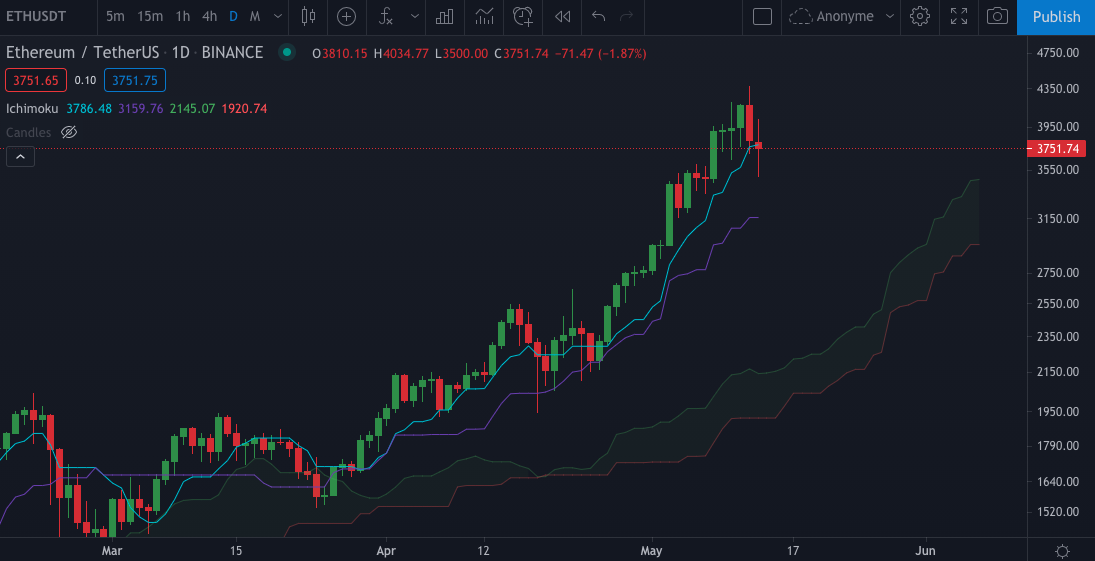Open the financials bar chart icon
This screenshot has width=1095, height=561.
pos(445,16)
